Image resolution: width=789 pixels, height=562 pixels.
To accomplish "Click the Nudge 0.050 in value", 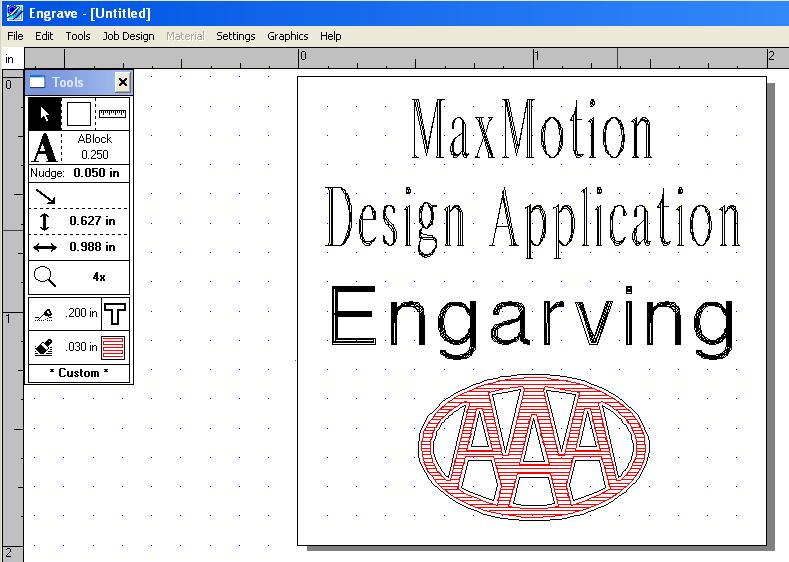I will point(96,173).
